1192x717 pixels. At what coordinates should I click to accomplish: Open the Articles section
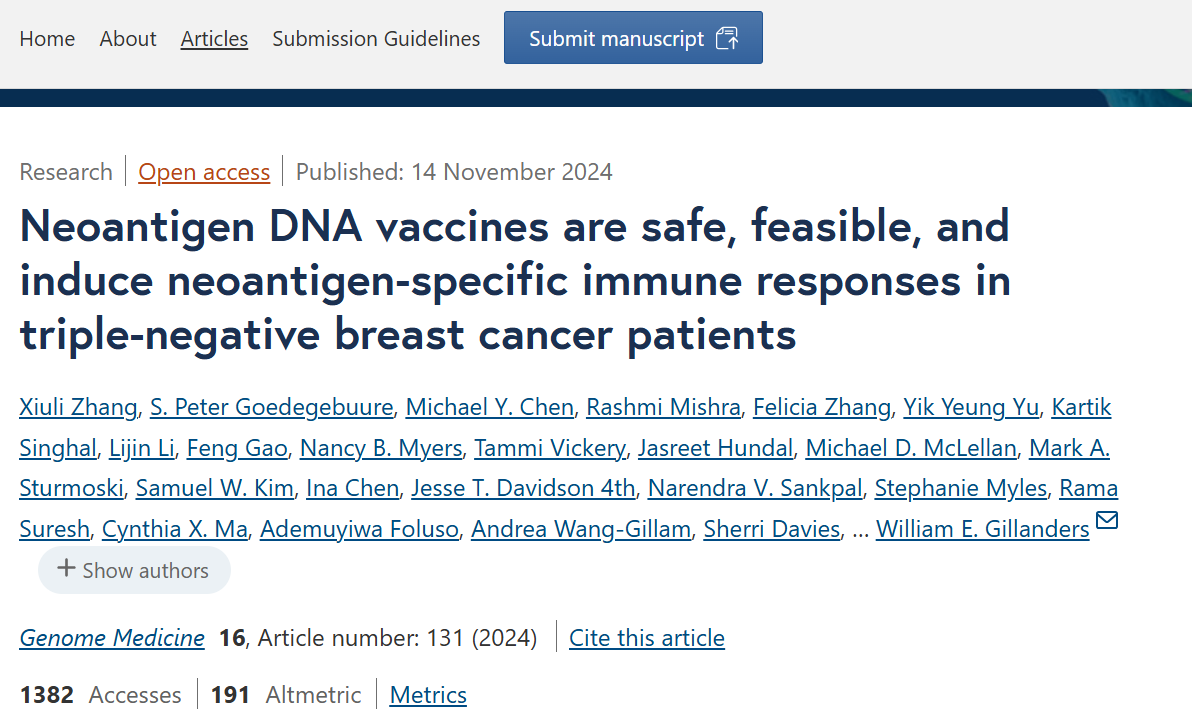tap(214, 39)
